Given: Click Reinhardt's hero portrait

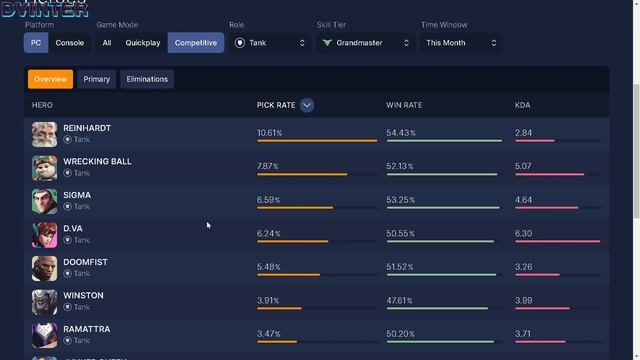Looking at the screenshot, I should [44, 134].
